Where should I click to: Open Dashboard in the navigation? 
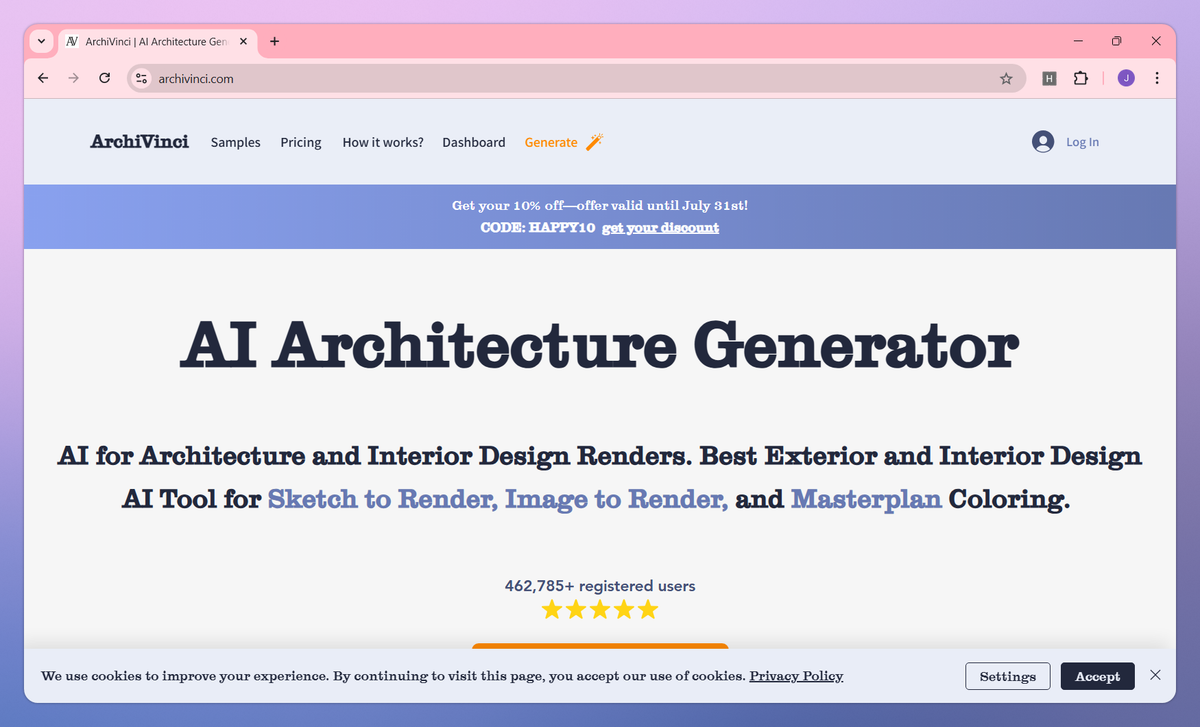(474, 142)
